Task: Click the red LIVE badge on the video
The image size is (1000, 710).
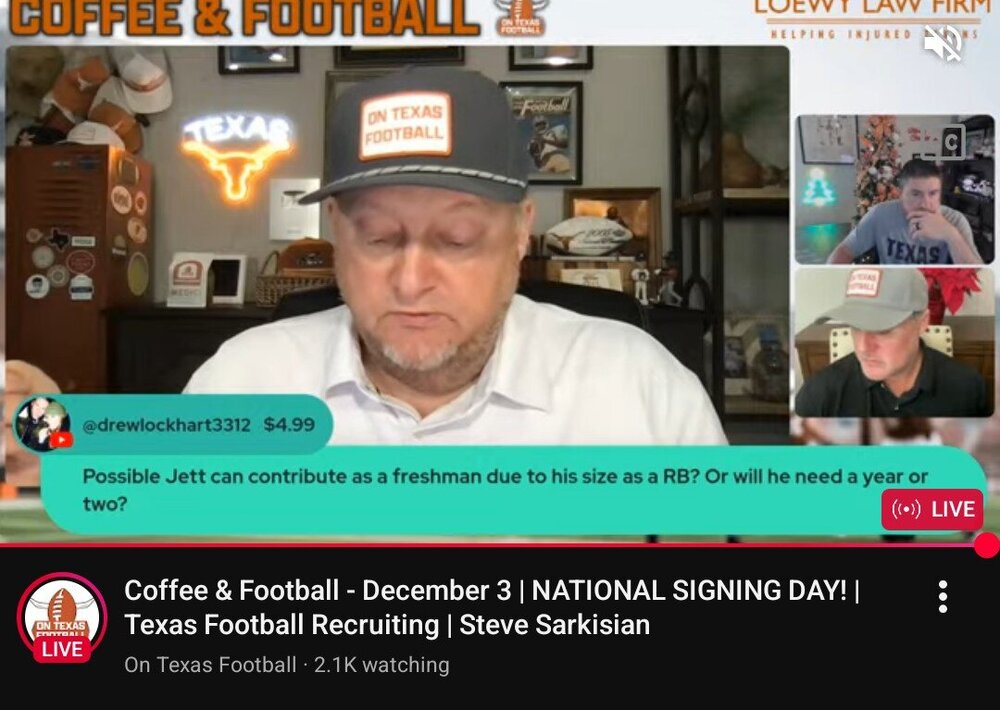Action: pos(932,509)
